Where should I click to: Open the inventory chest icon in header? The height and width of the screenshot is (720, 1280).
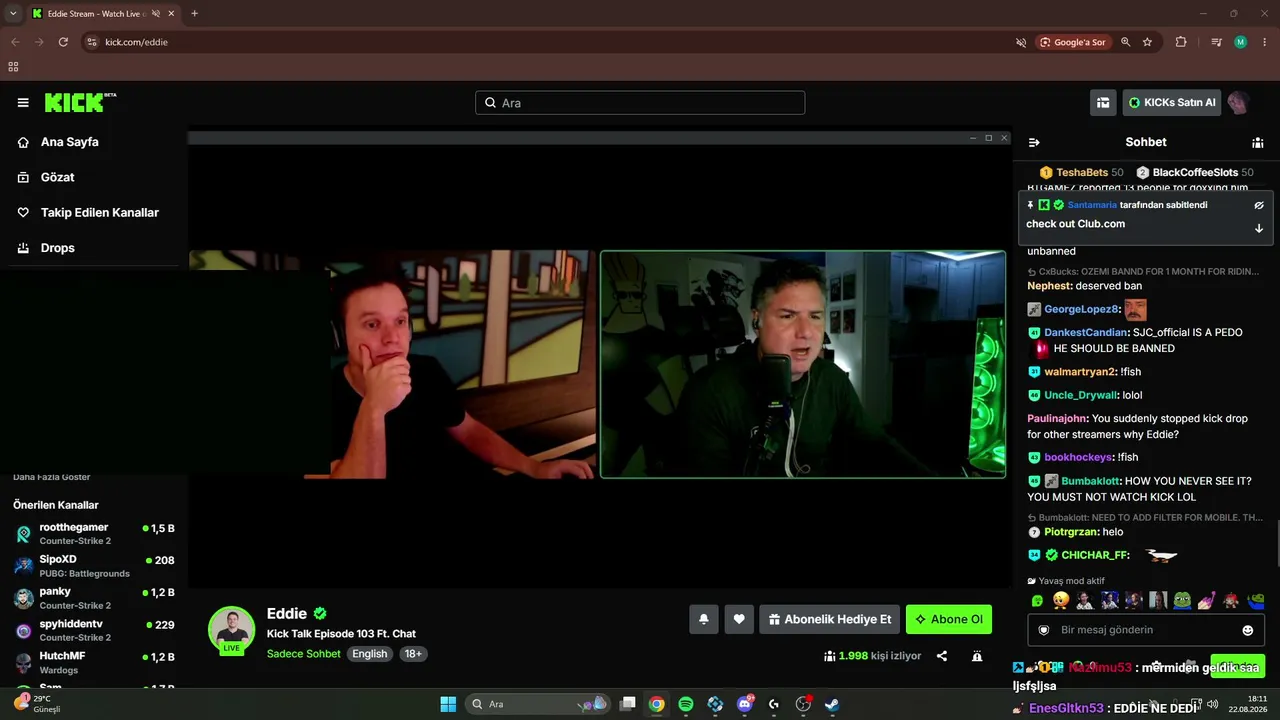[1103, 102]
